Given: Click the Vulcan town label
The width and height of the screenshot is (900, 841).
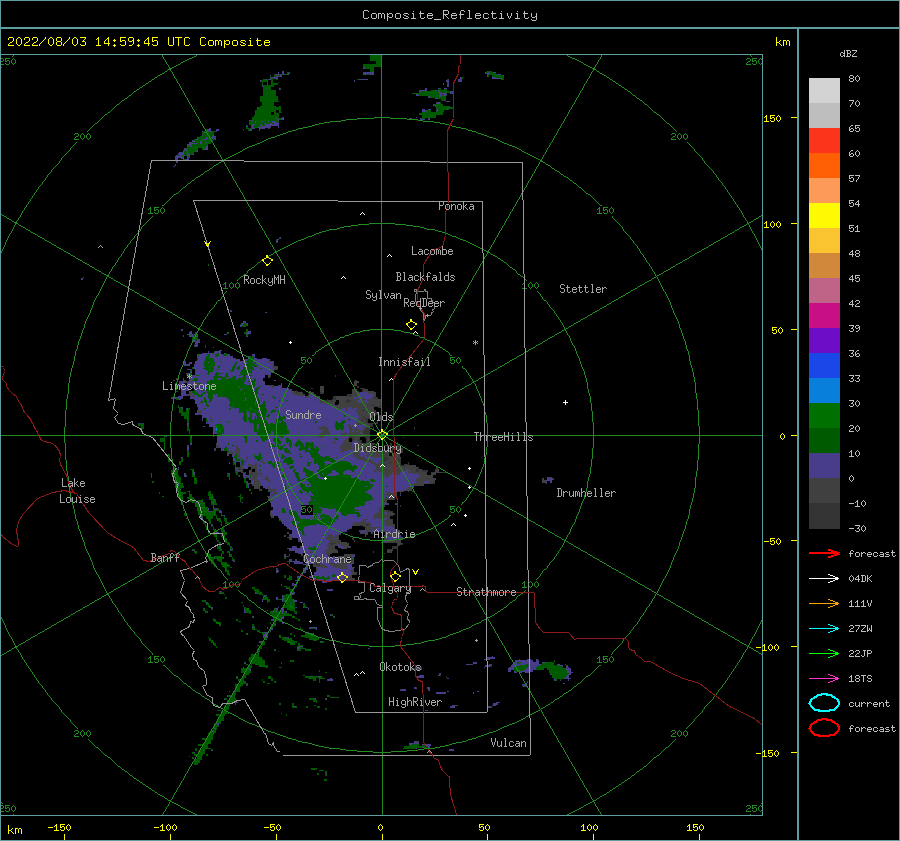Looking at the screenshot, I should pos(508,743).
